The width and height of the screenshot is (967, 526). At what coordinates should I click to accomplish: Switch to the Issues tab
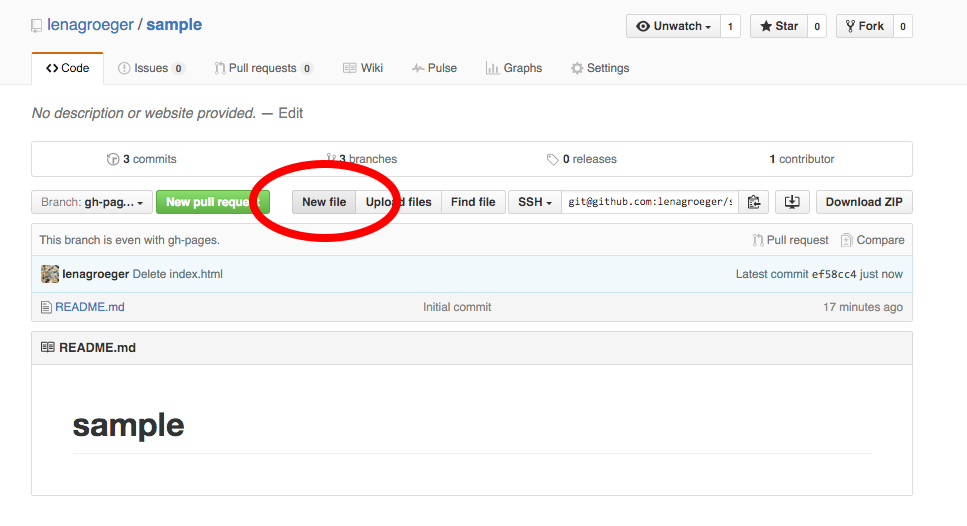point(150,68)
